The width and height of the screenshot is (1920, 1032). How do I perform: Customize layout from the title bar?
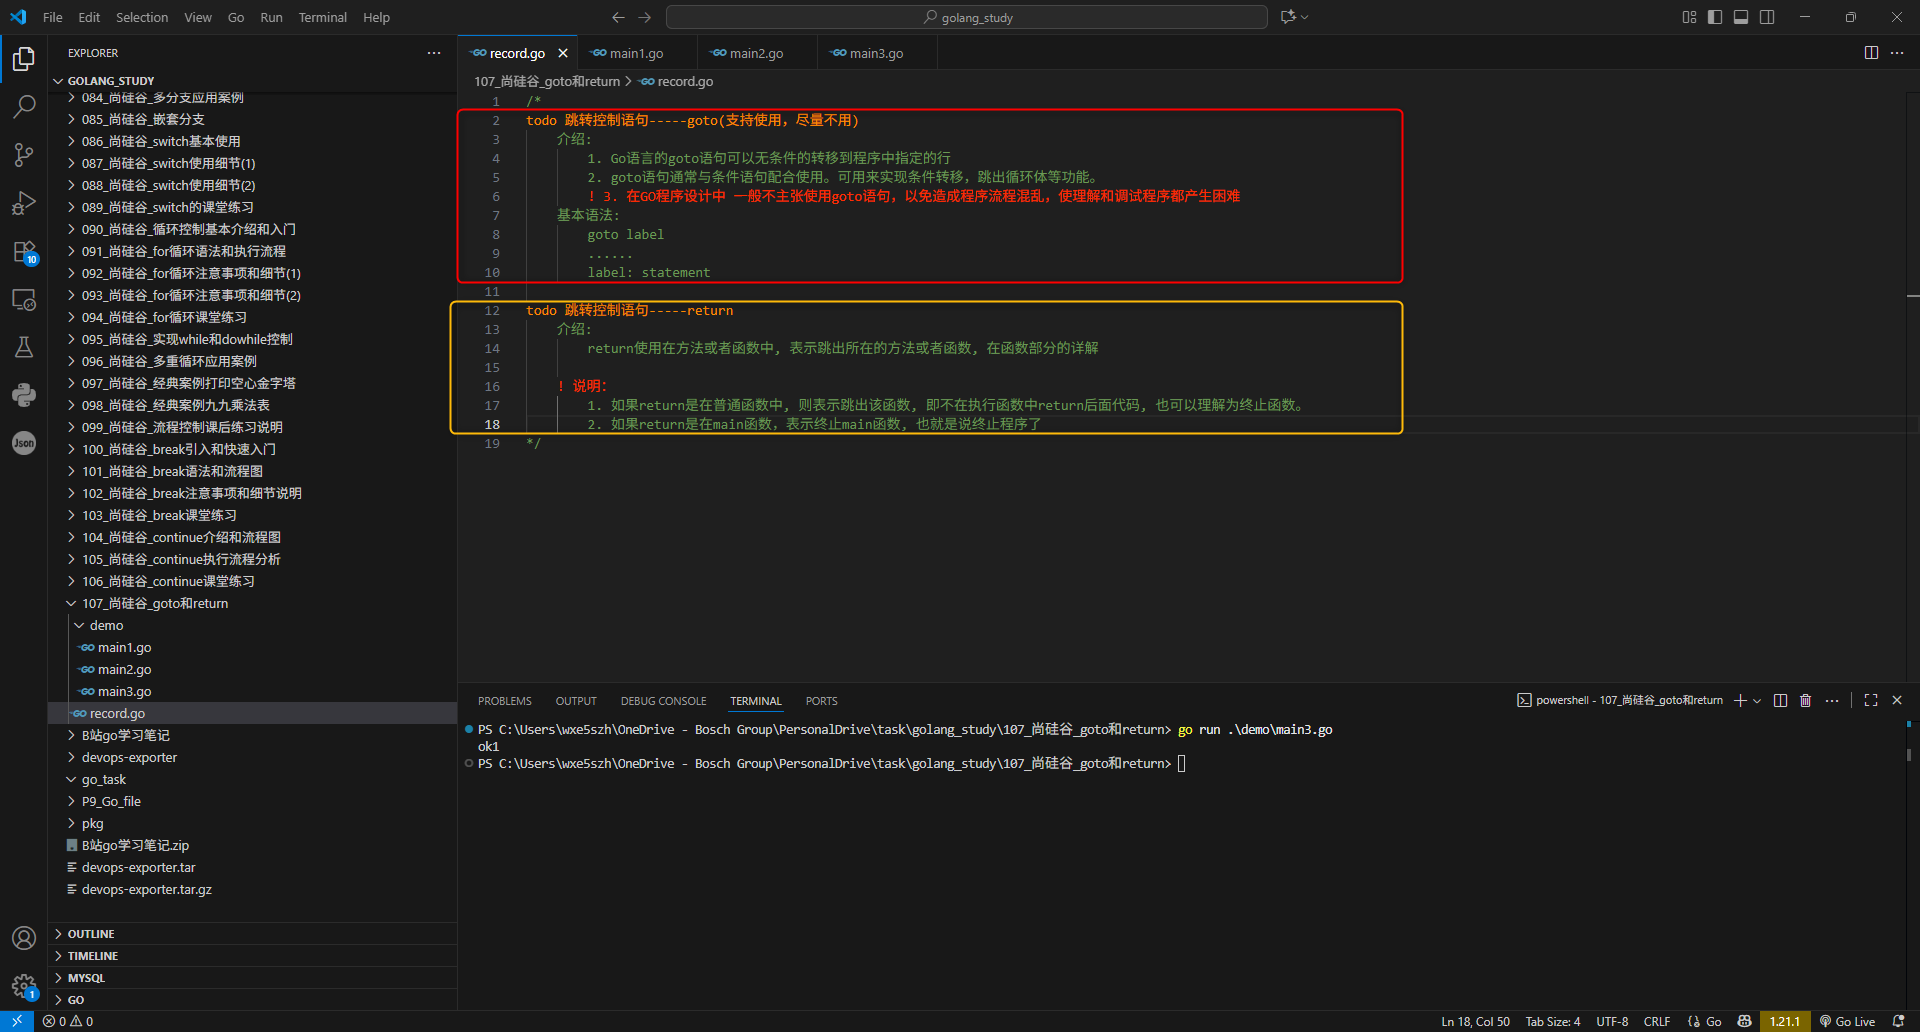1689,17
